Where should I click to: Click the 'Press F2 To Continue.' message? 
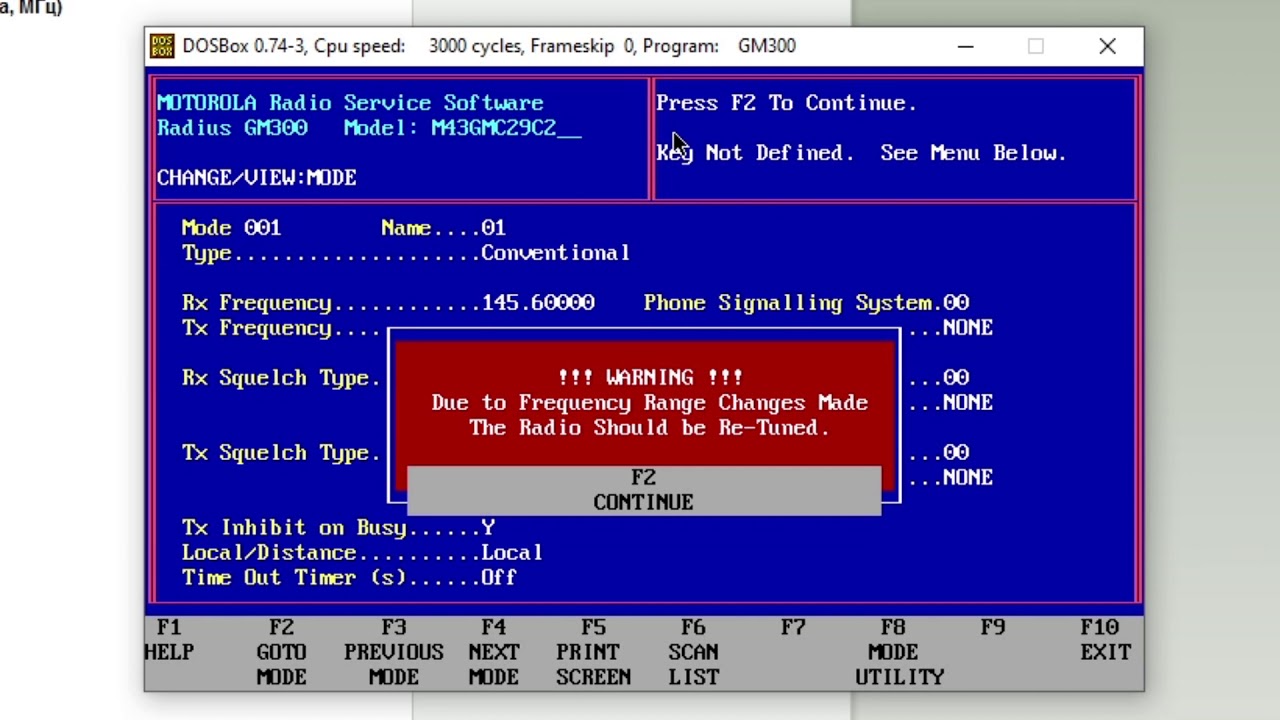pyautogui.click(x=787, y=103)
